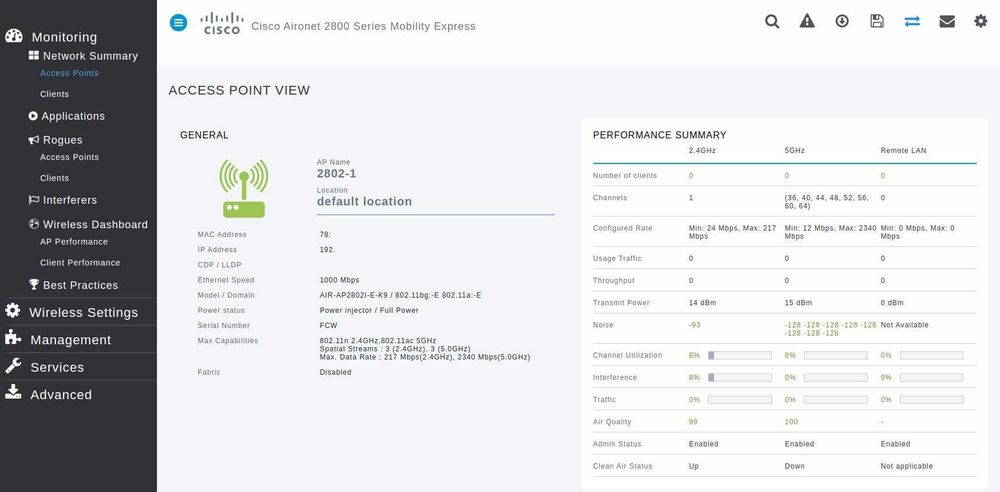The width and height of the screenshot is (1000, 492).
Task: Click the Remote LAN column header
Action: pos(903,151)
